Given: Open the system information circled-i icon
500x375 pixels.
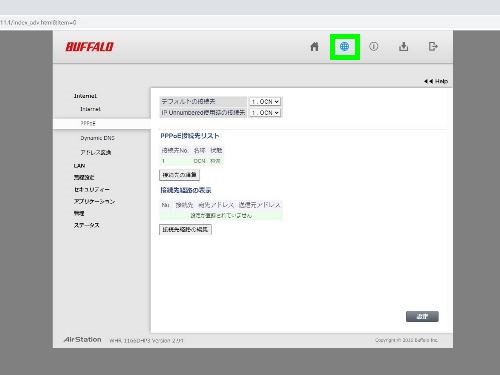Looking at the screenshot, I should coord(374,47).
